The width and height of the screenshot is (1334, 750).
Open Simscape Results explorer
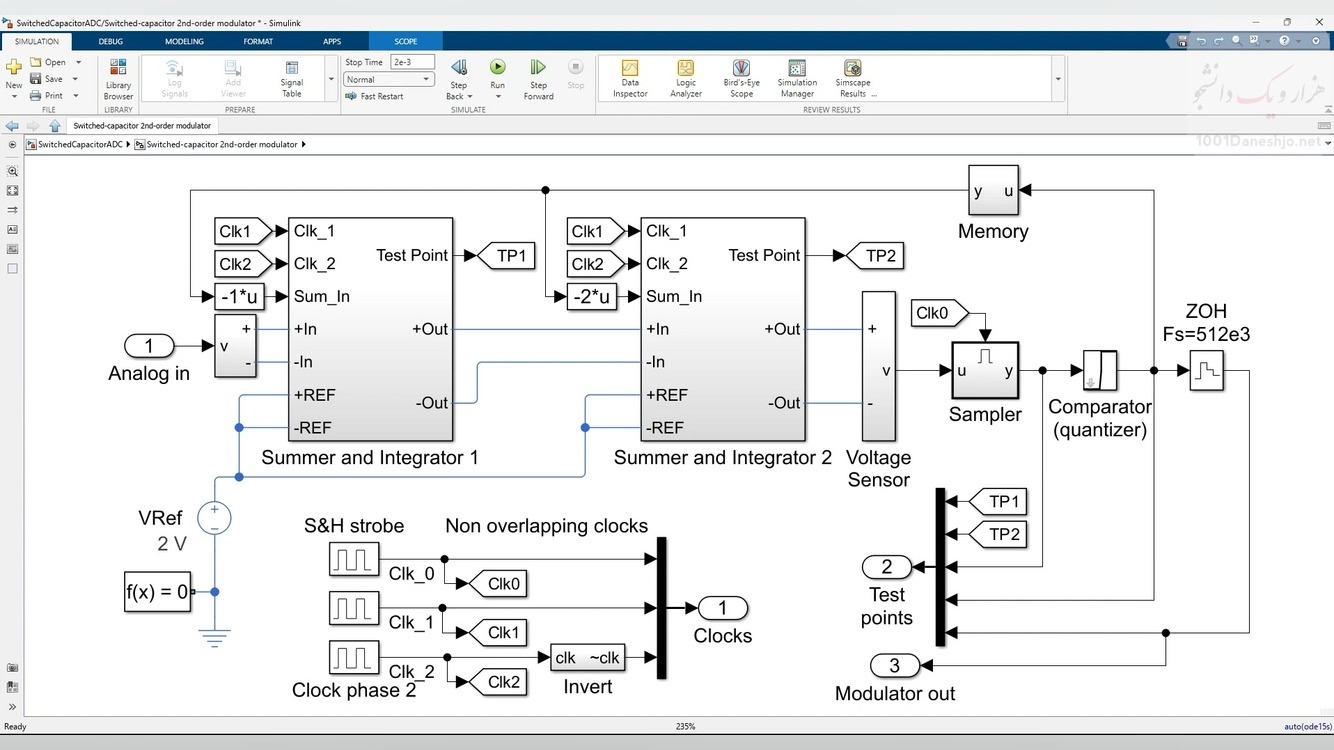(853, 79)
